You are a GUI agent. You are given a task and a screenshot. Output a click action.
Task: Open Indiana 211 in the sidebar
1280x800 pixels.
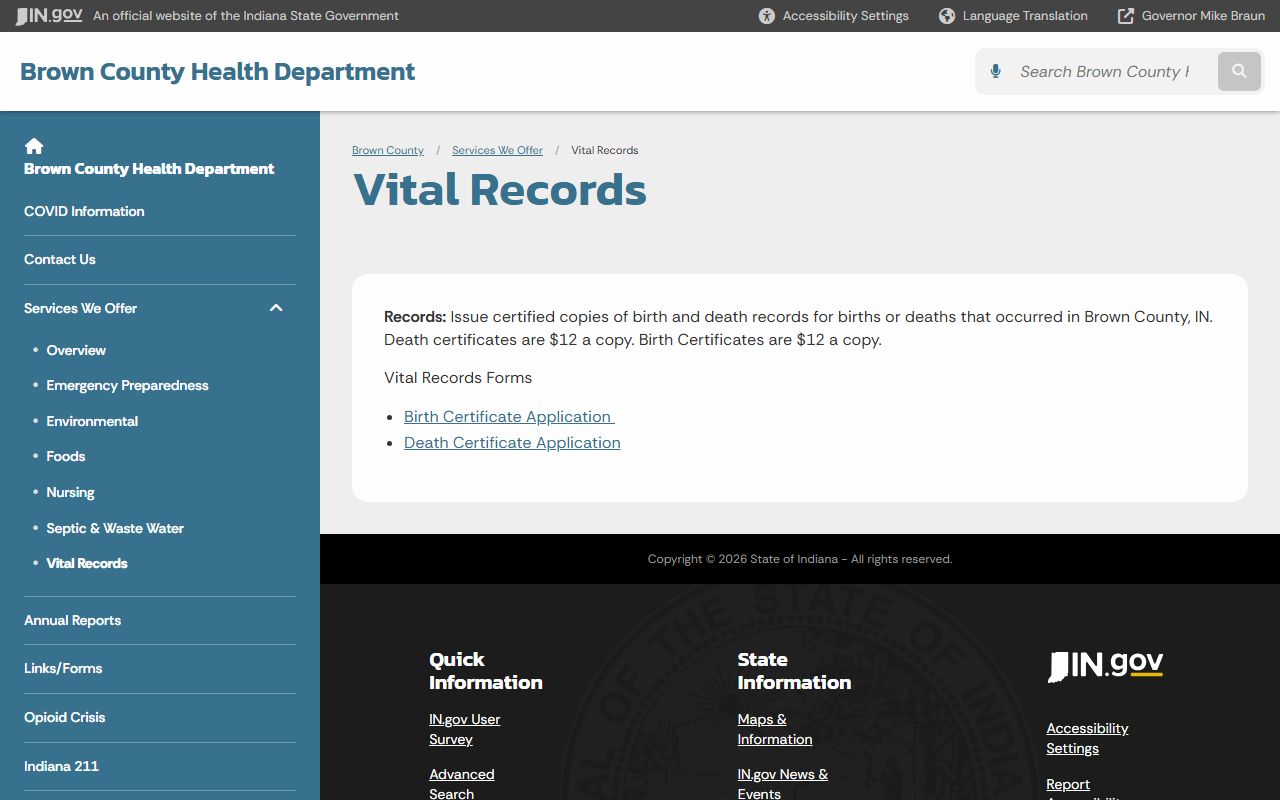[61, 766]
